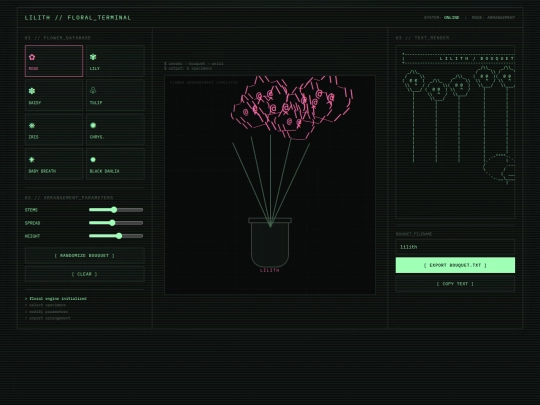
Task: Click the 'HEIGHT' parameter label
Action: click(32, 236)
